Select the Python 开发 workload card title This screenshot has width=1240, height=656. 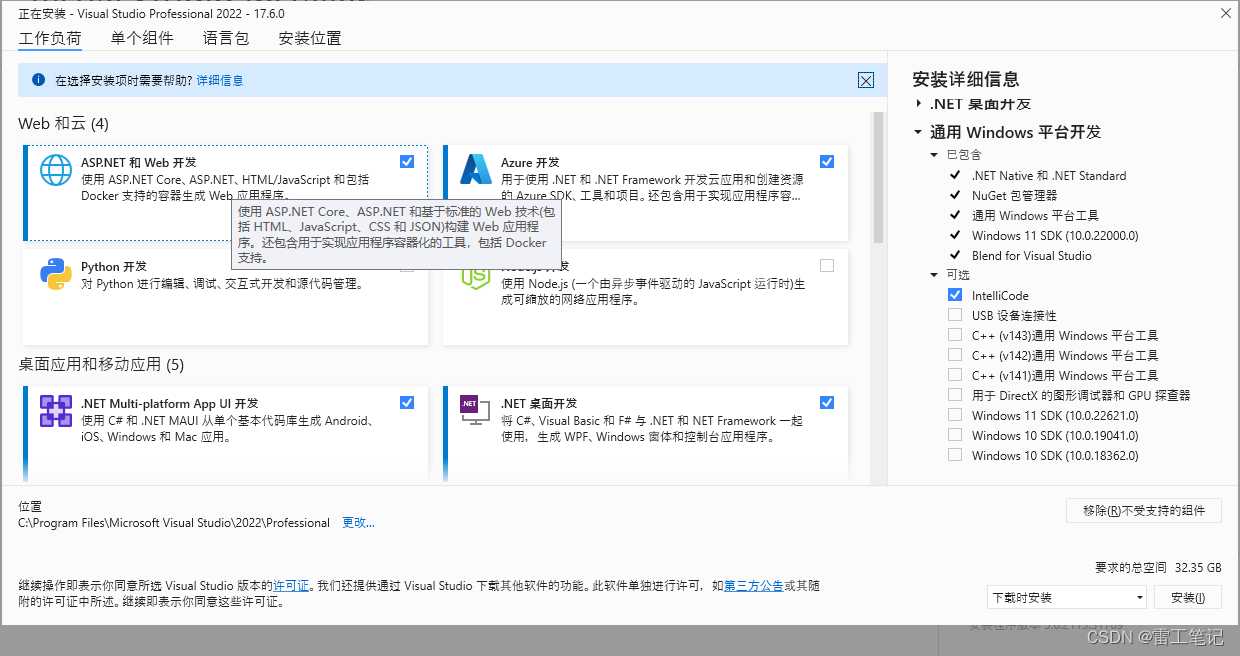(x=114, y=266)
